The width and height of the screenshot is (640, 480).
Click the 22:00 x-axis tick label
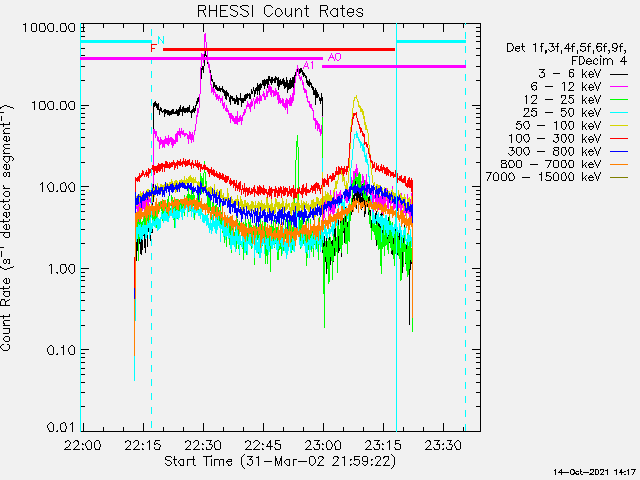point(83,445)
